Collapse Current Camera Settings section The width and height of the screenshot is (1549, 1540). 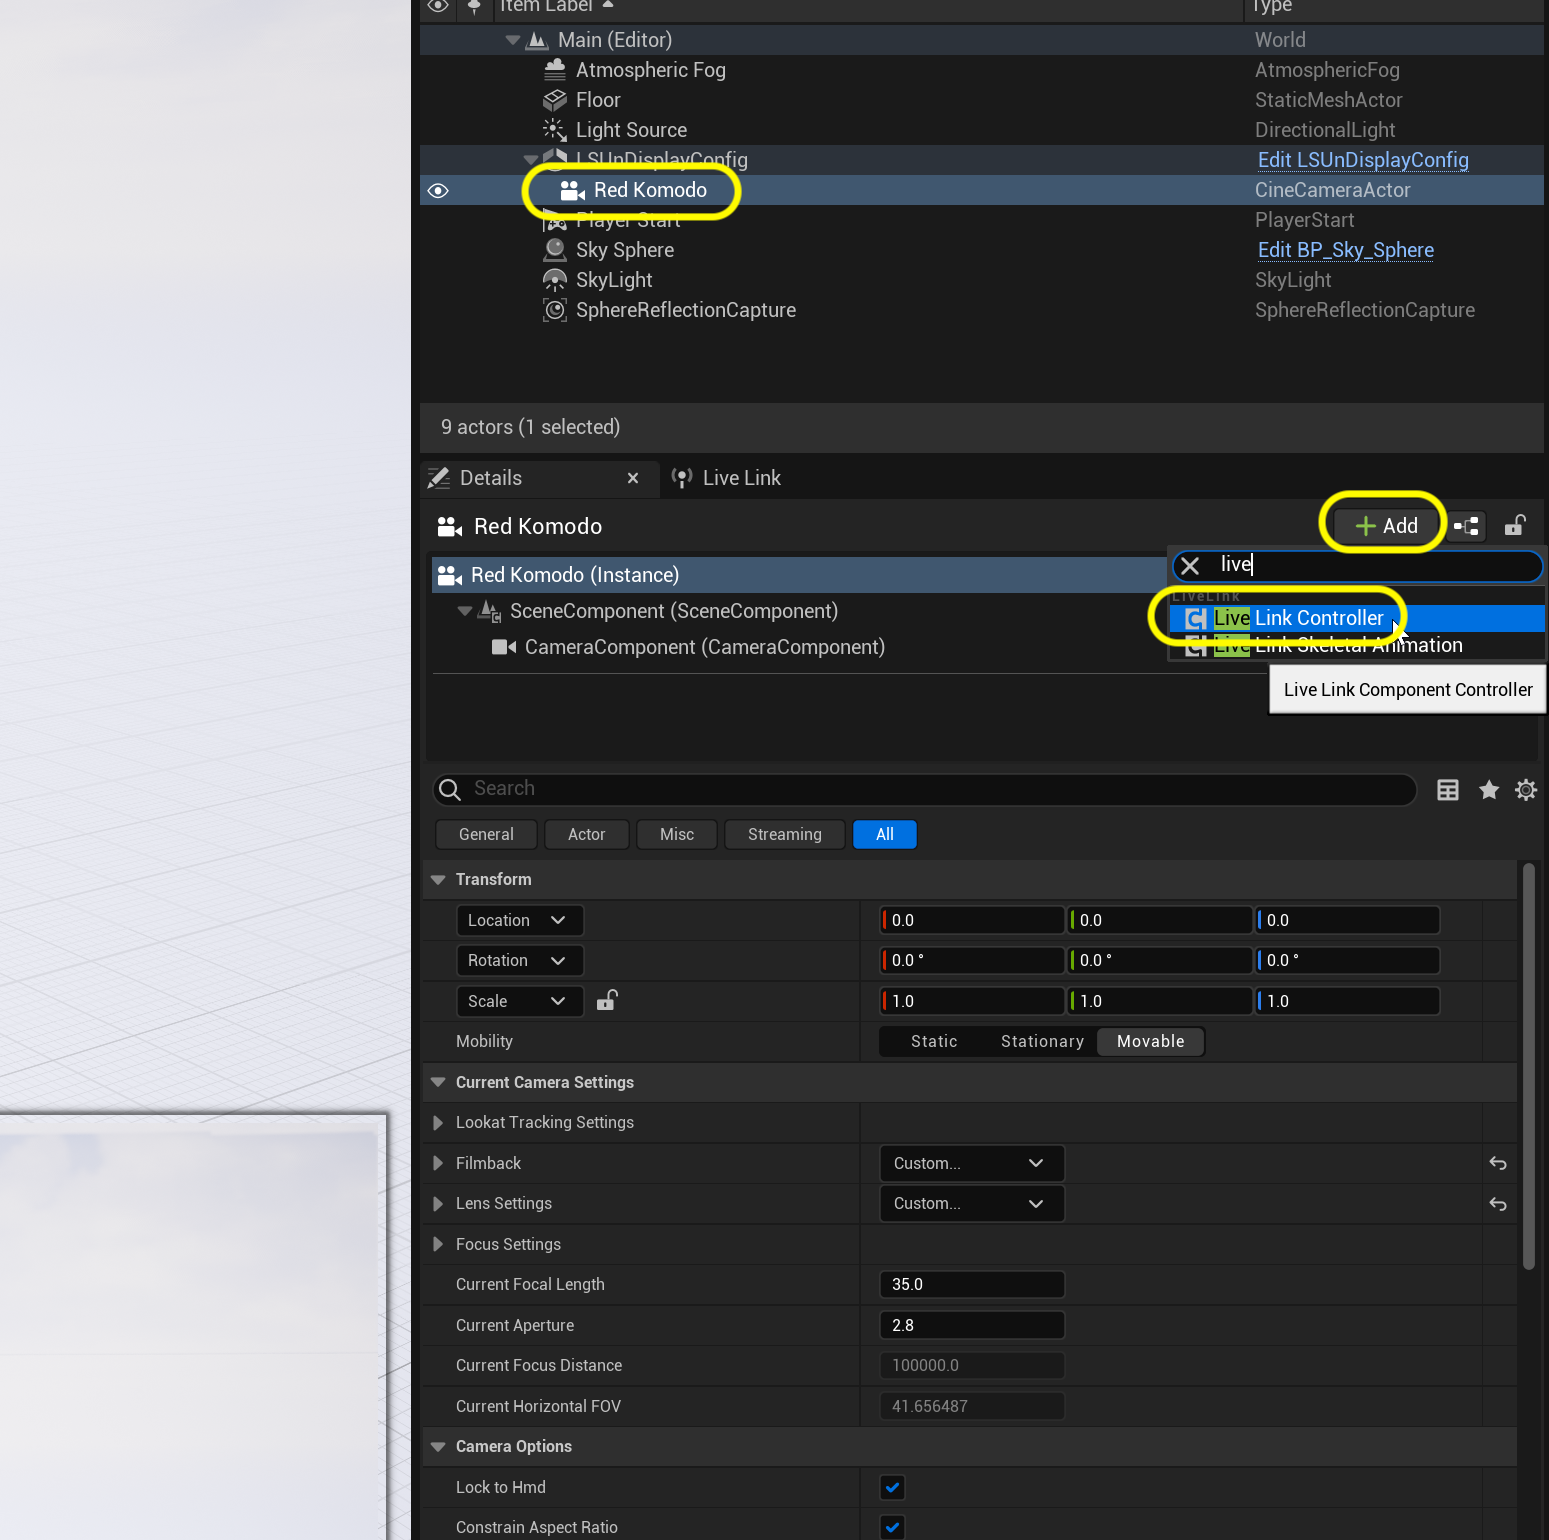(x=438, y=1082)
